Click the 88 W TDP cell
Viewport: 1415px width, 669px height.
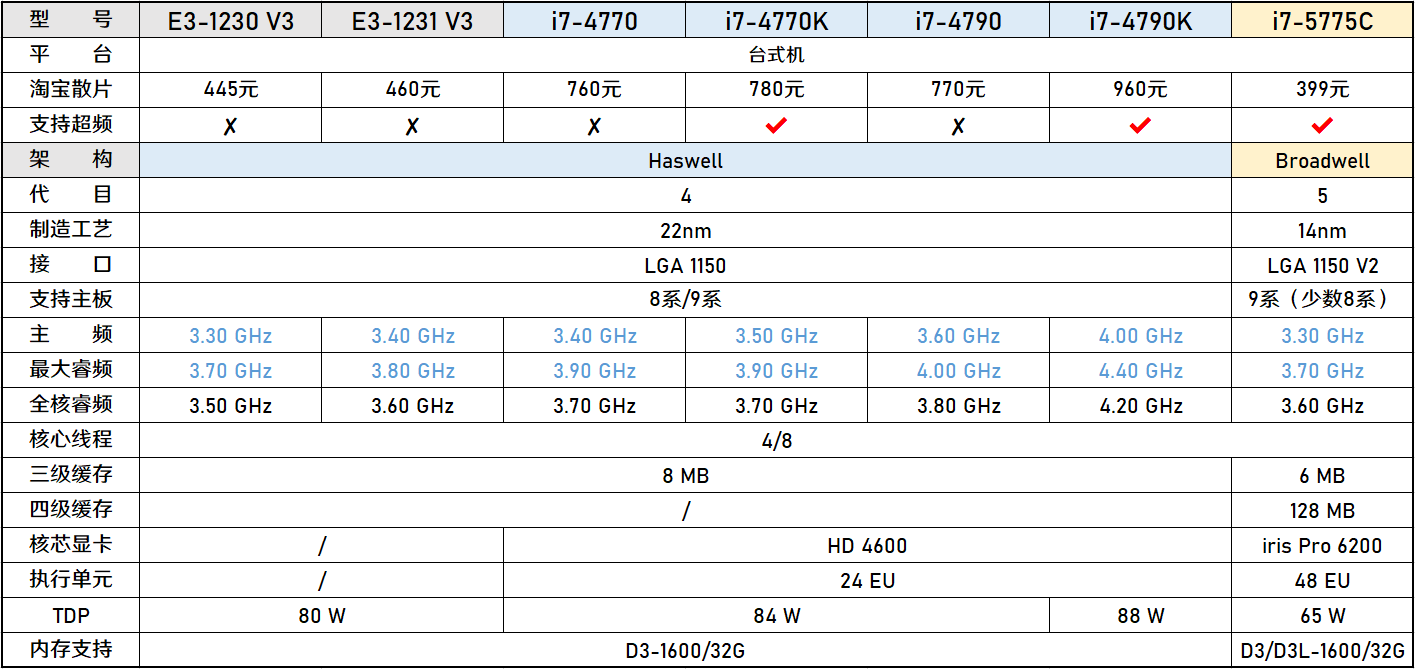coord(1141,616)
